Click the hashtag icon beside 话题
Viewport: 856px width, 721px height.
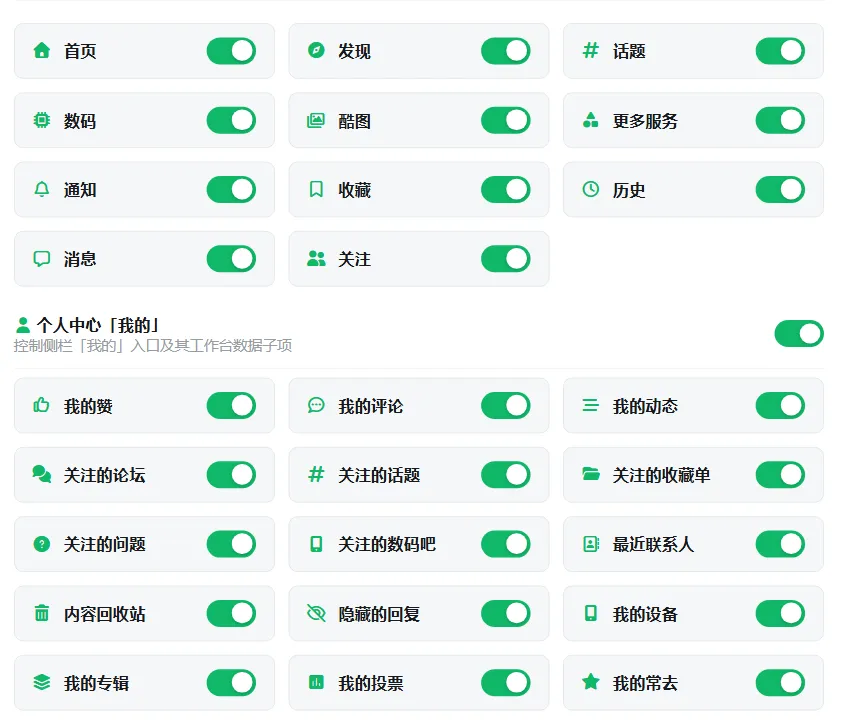591,50
